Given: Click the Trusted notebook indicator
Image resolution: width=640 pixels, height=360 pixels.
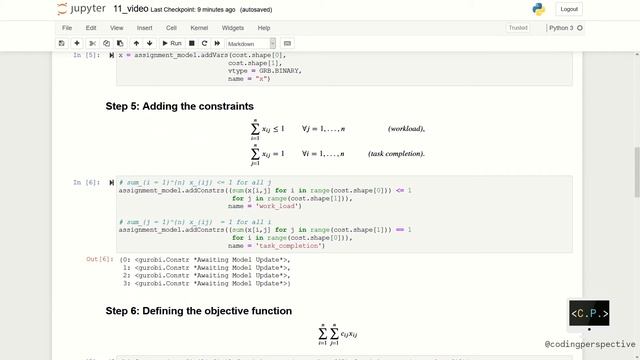Looking at the screenshot, I should [x=518, y=28].
